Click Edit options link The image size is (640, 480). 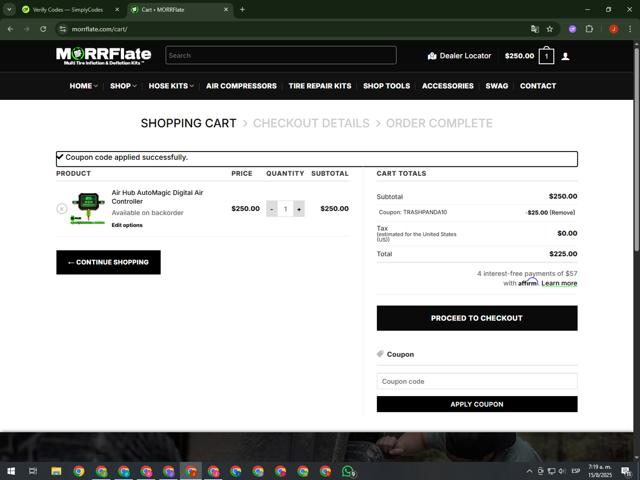127,225
